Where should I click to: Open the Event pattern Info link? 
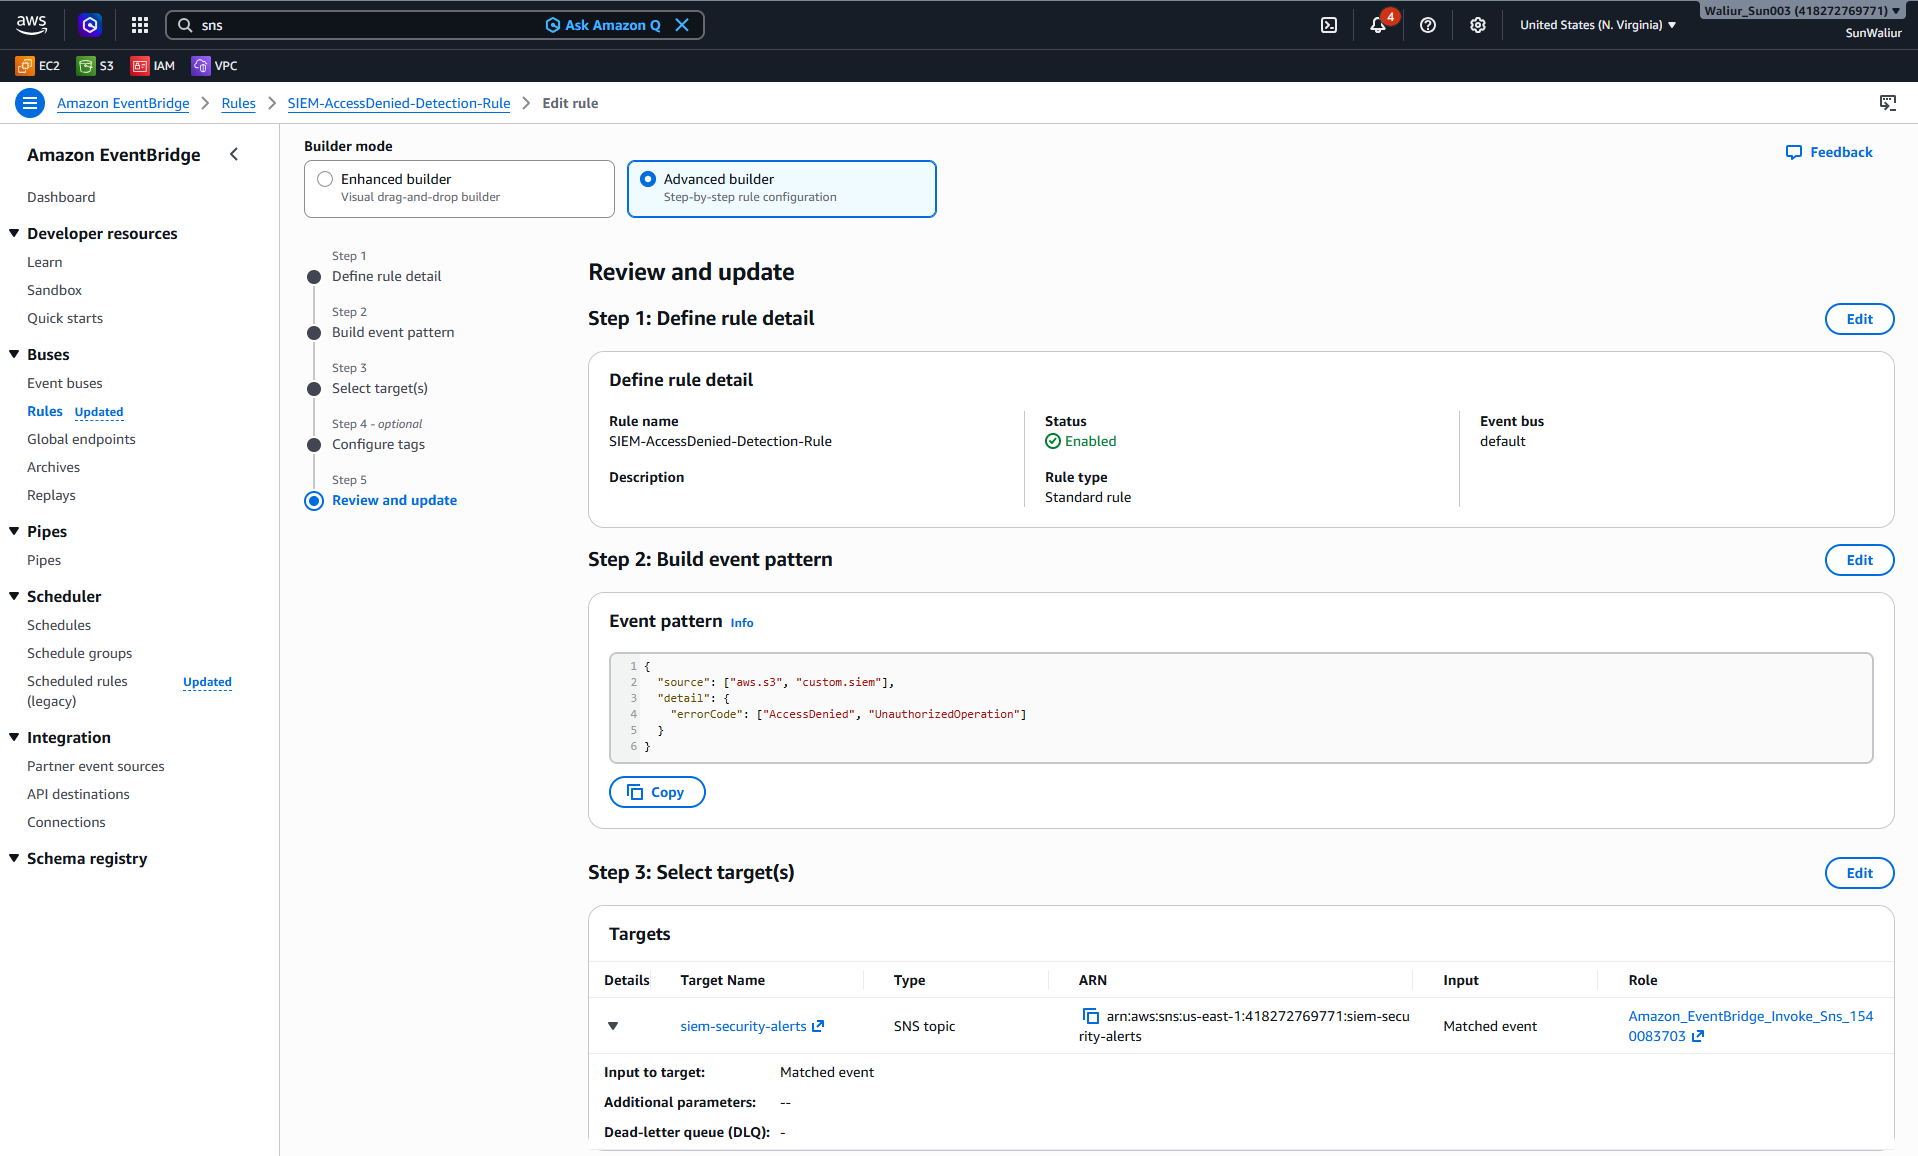(x=742, y=623)
